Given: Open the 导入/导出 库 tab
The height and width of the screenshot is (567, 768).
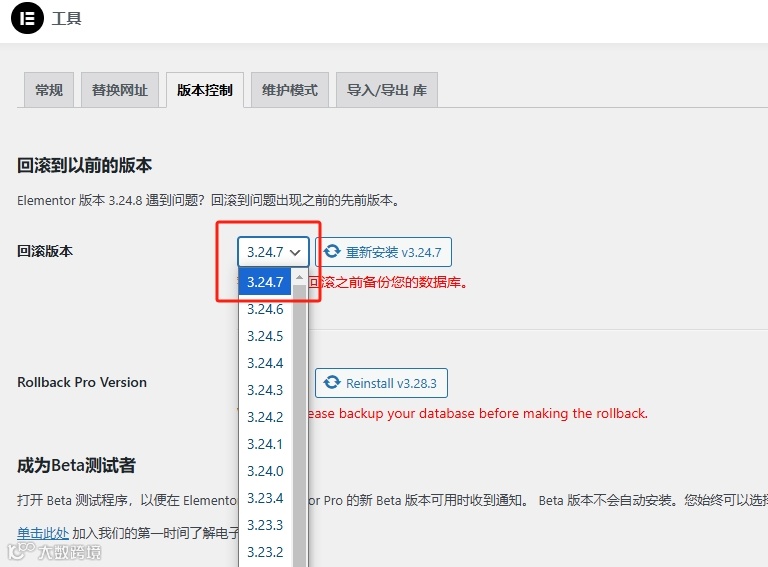Looking at the screenshot, I should point(387,90).
